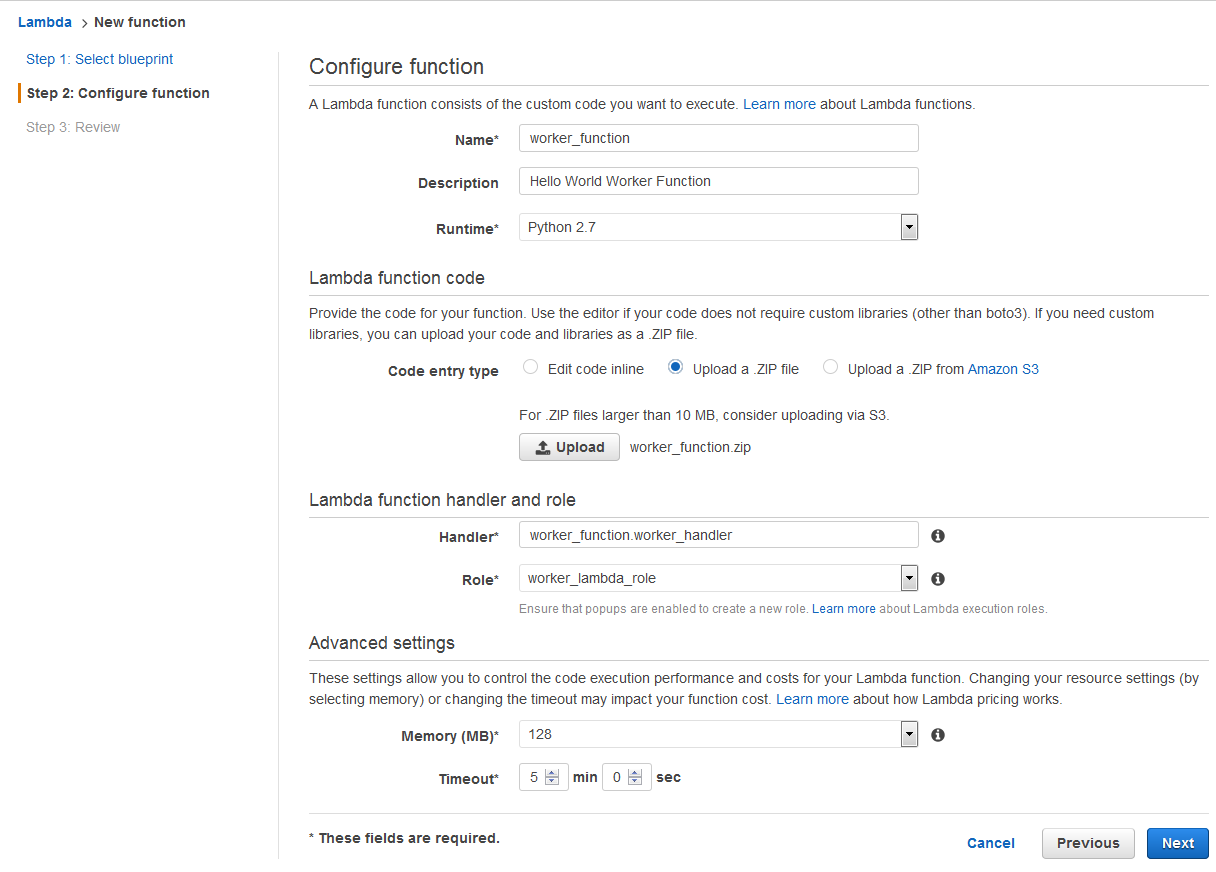The width and height of the screenshot is (1216, 872).
Task: Click the Upload button with arrow icon
Action: coord(570,447)
